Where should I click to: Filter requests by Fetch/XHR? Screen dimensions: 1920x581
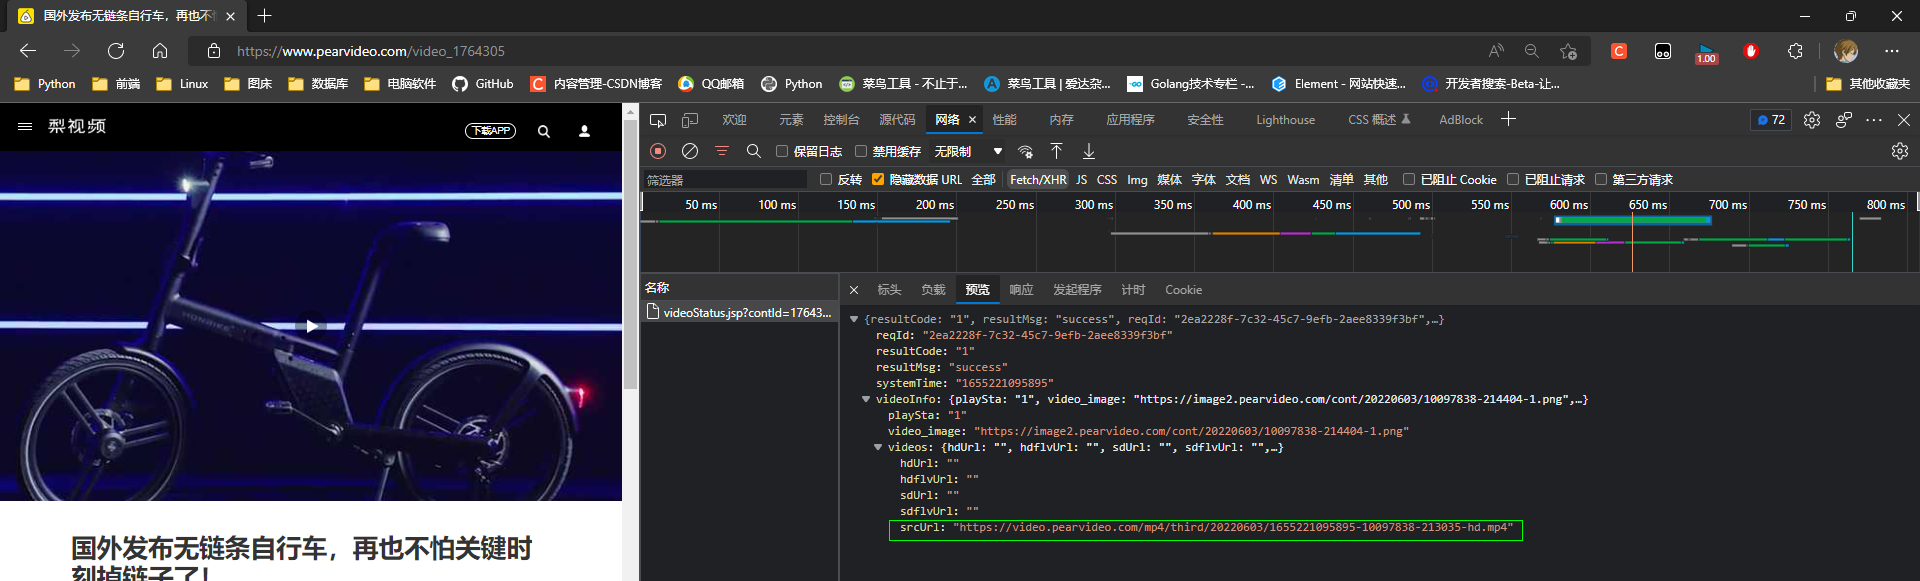click(x=1038, y=180)
